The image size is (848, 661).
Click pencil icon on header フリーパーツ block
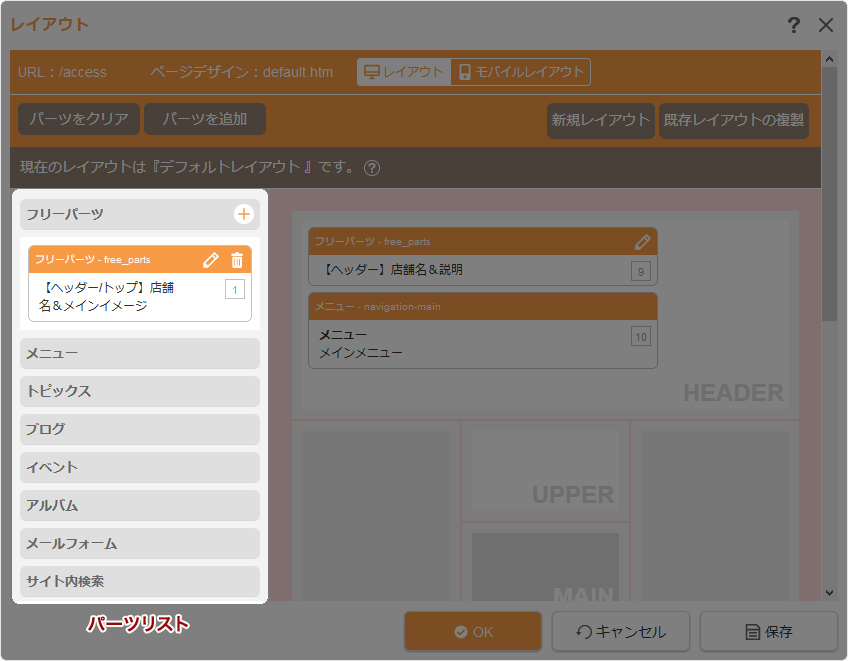643,242
